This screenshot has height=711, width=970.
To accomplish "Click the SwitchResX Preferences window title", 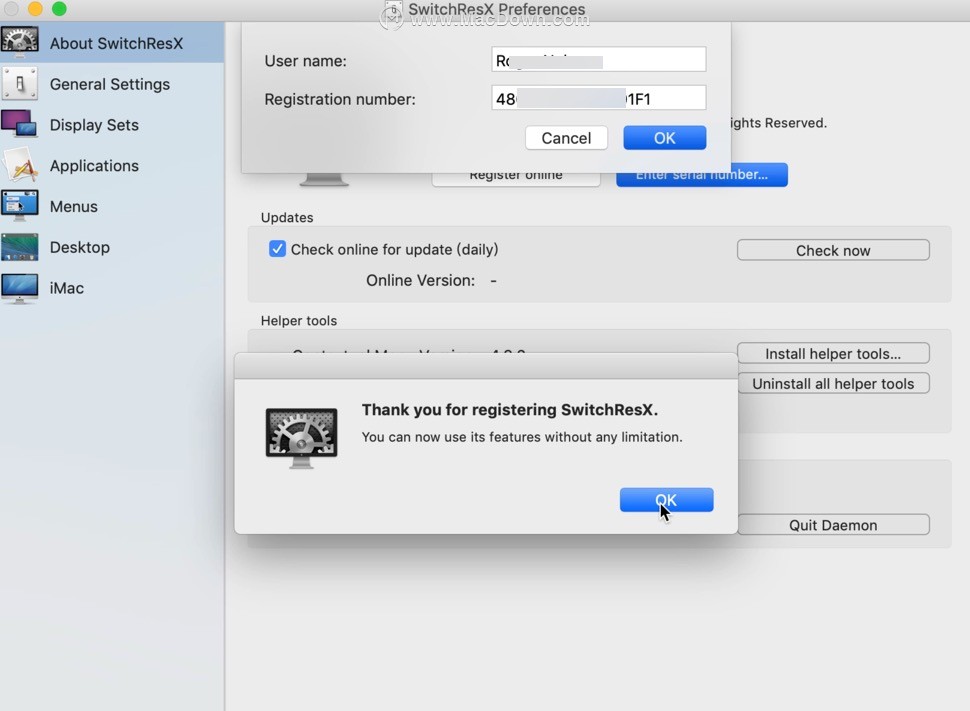I will pyautogui.click(x=496, y=9).
